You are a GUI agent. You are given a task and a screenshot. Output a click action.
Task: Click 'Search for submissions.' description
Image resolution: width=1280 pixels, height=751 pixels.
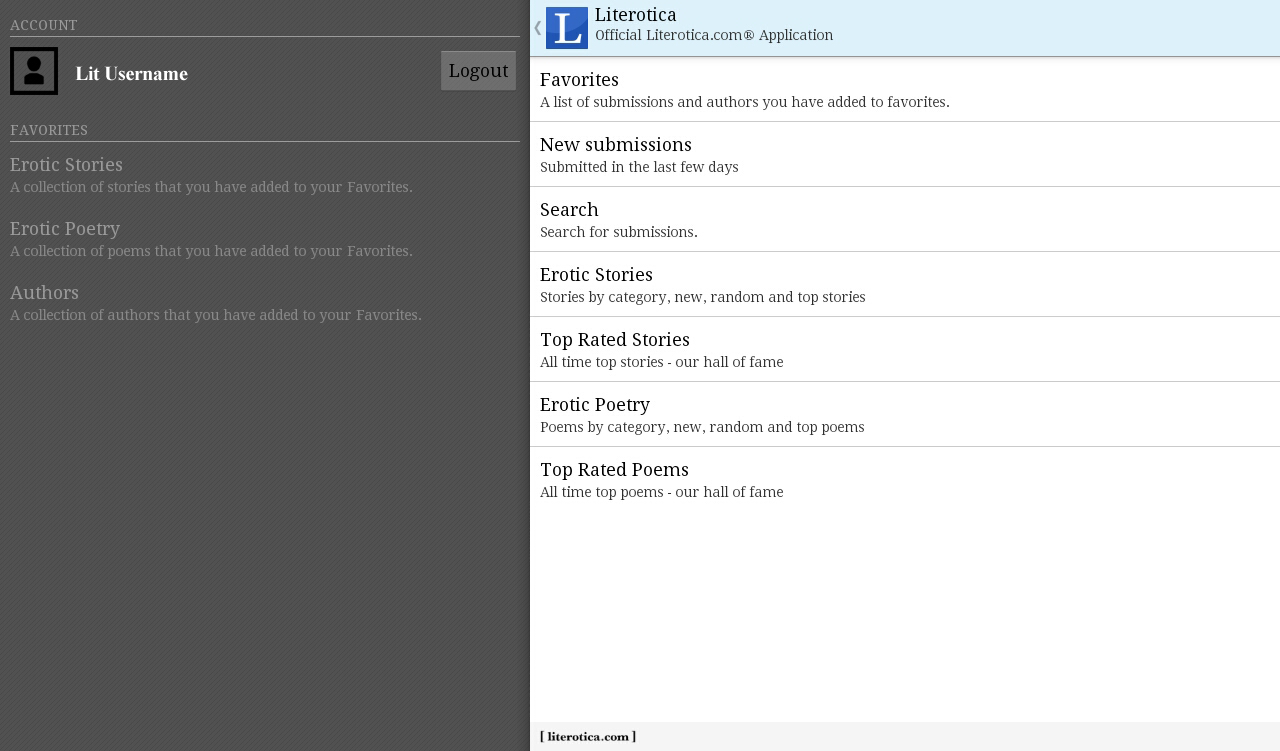619,232
